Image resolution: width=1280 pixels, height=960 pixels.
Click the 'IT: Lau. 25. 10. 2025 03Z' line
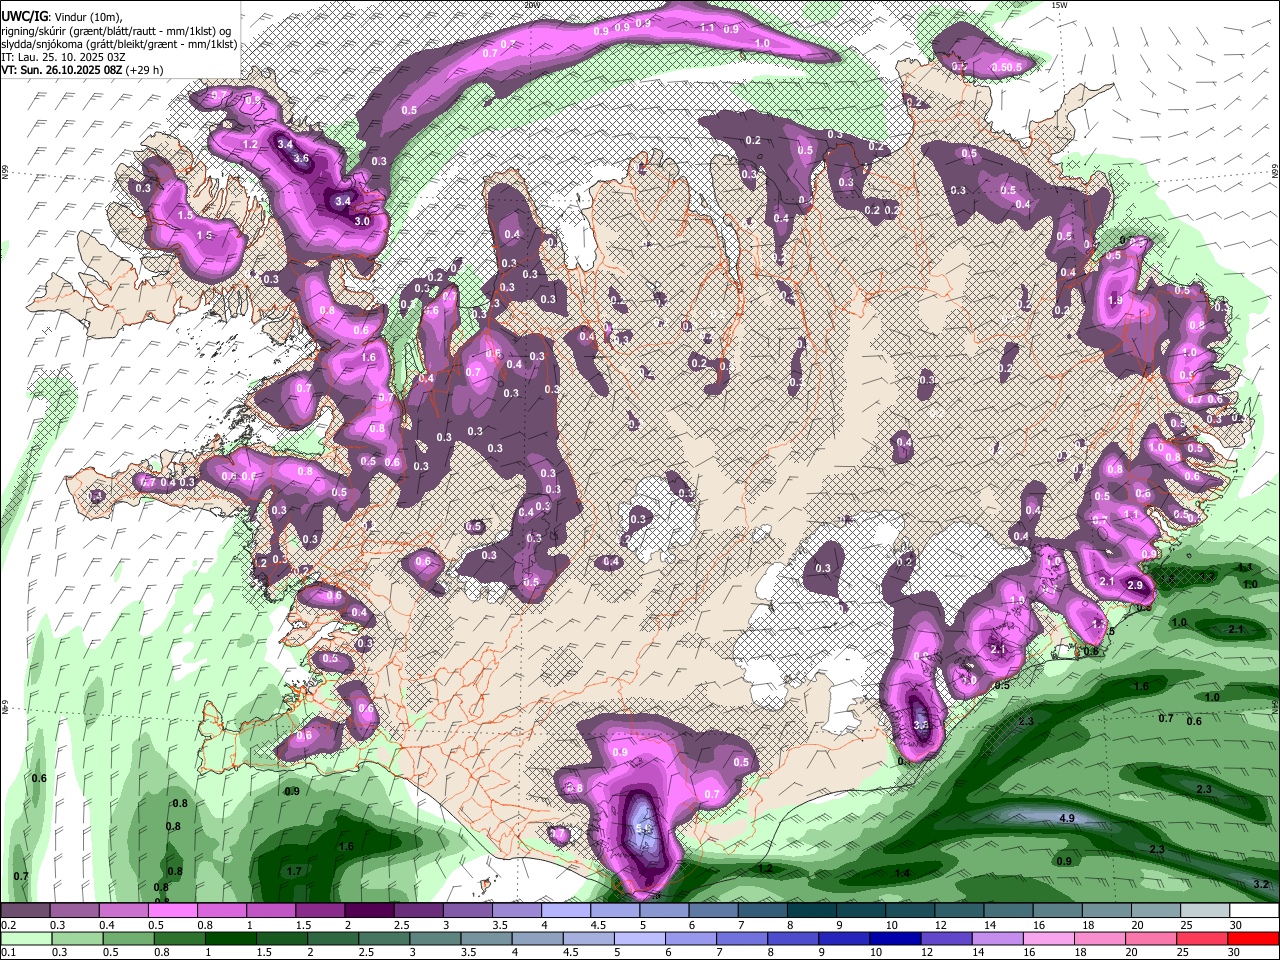(x=62, y=57)
